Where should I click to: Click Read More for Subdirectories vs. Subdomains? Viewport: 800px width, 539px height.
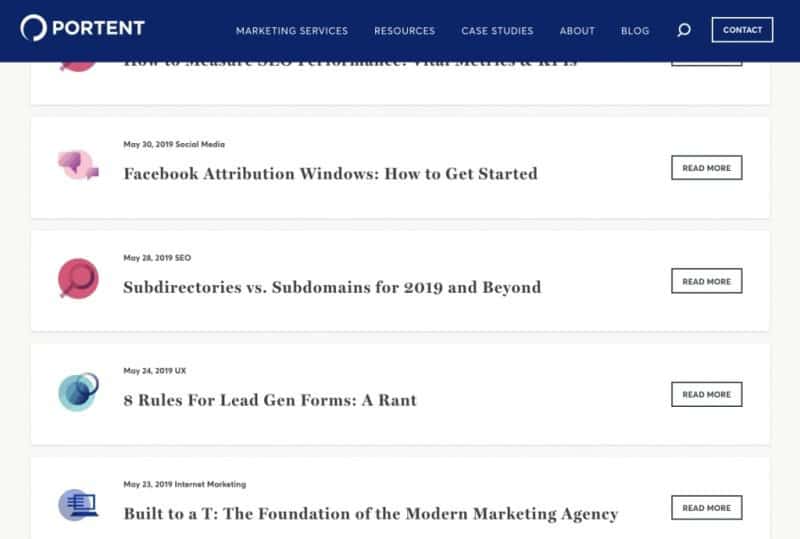point(707,281)
